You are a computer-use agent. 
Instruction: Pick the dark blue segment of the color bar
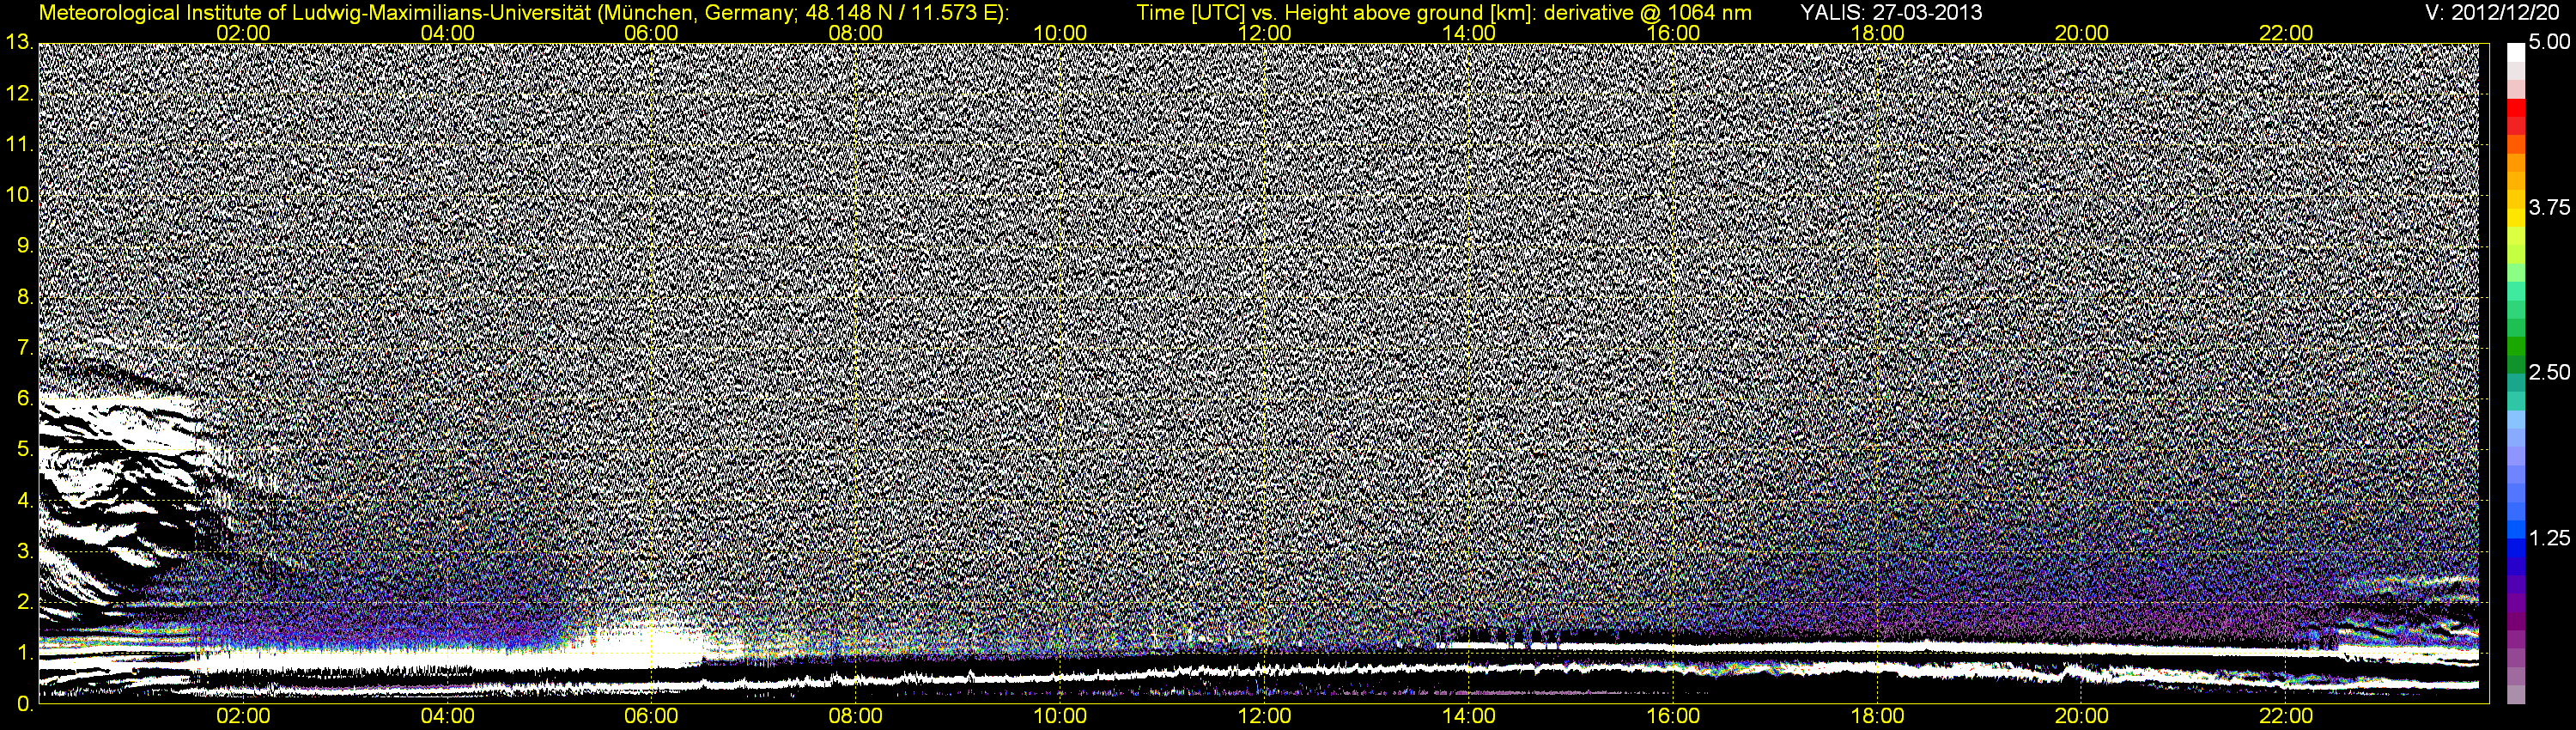(2516, 568)
